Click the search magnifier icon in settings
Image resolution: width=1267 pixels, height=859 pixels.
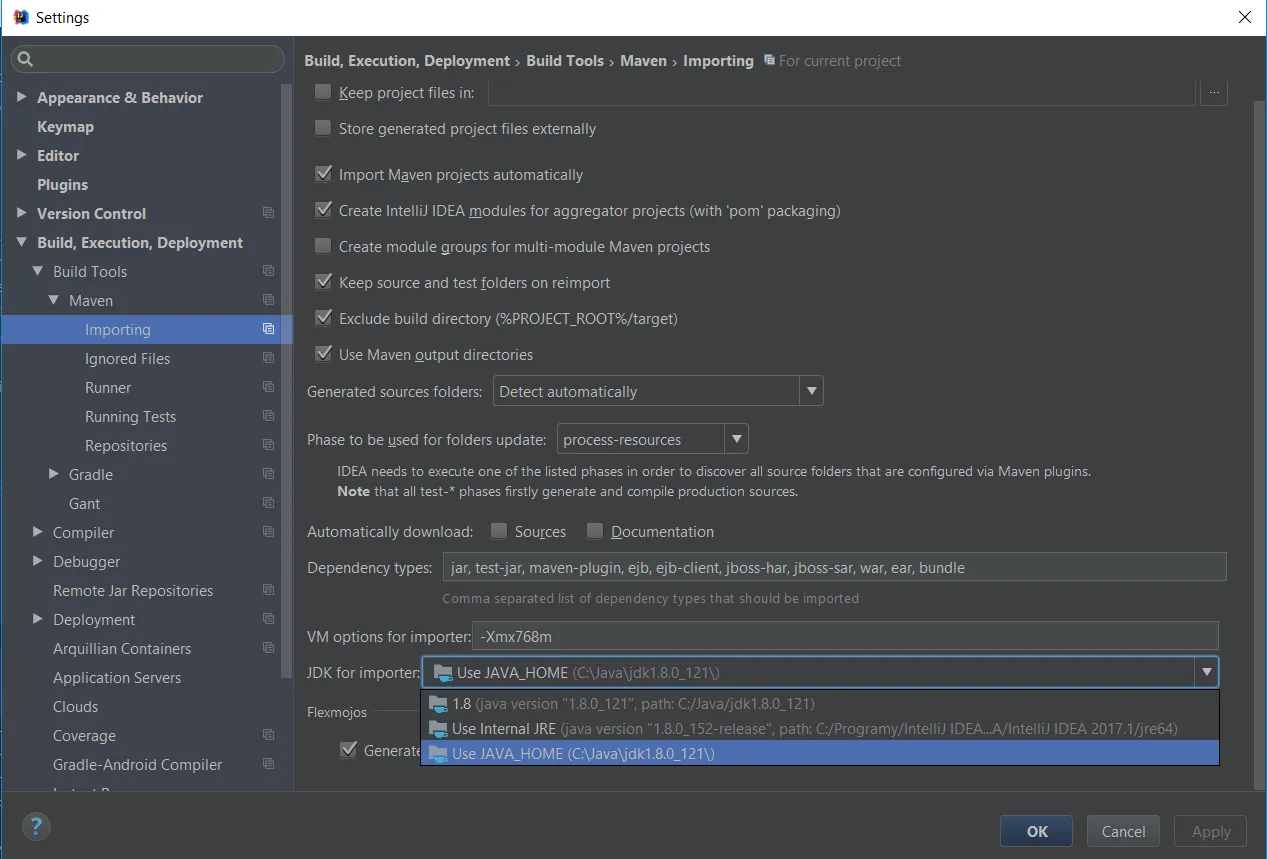[26, 60]
